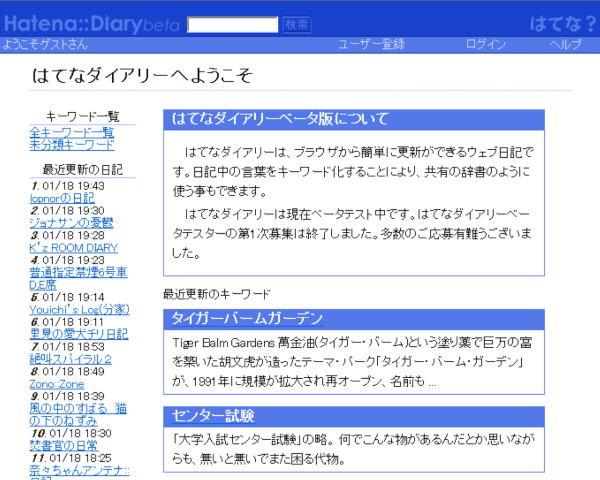
Task: Click はてなダイアリーへようこそ page title
Action: pos(142,75)
